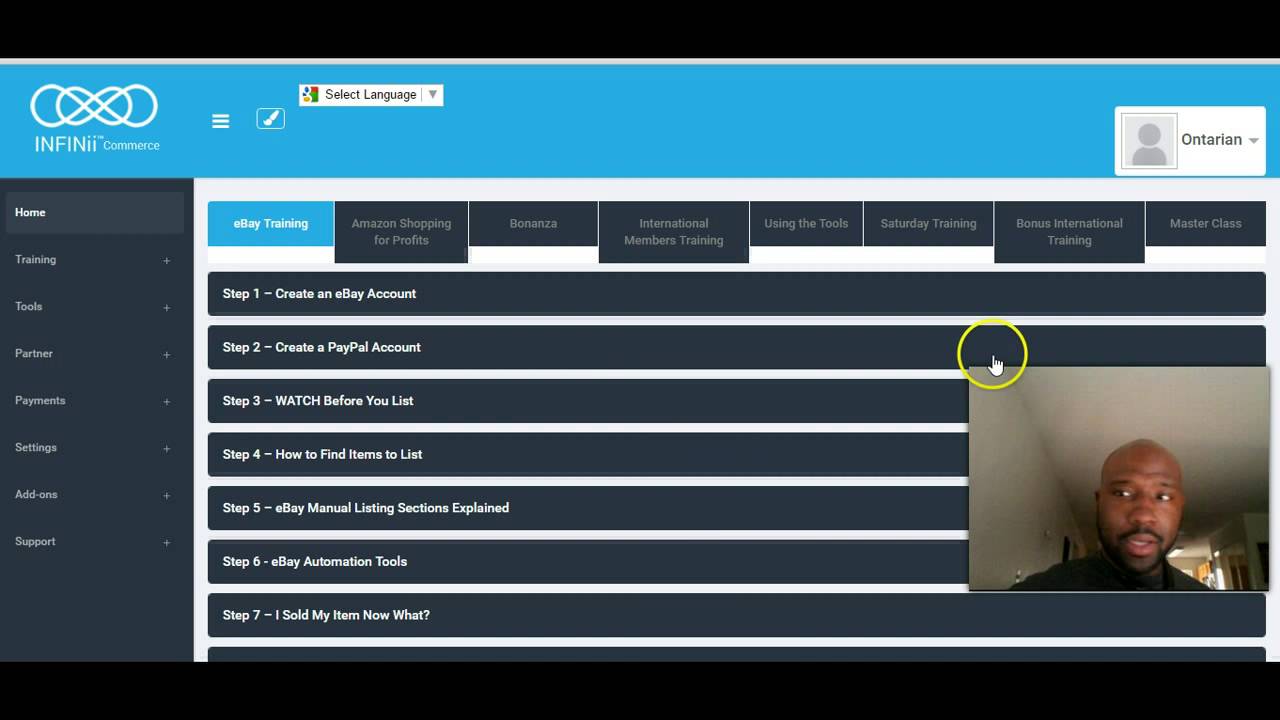The image size is (1280, 720).
Task: Open the Settings sidebar menu
Action: tap(36, 447)
